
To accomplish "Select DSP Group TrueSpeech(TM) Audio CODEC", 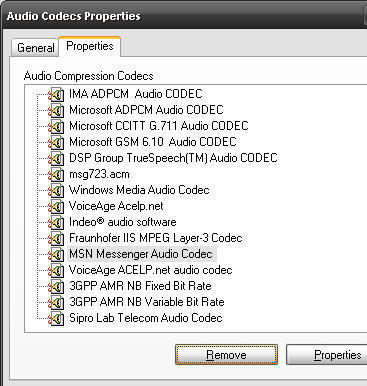I will pos(173,158).
